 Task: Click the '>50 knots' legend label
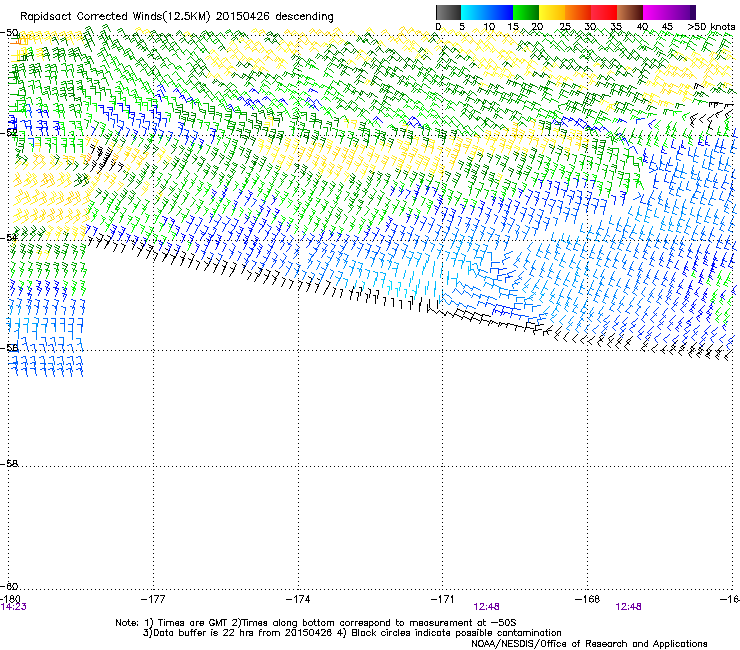pos(711,27)
